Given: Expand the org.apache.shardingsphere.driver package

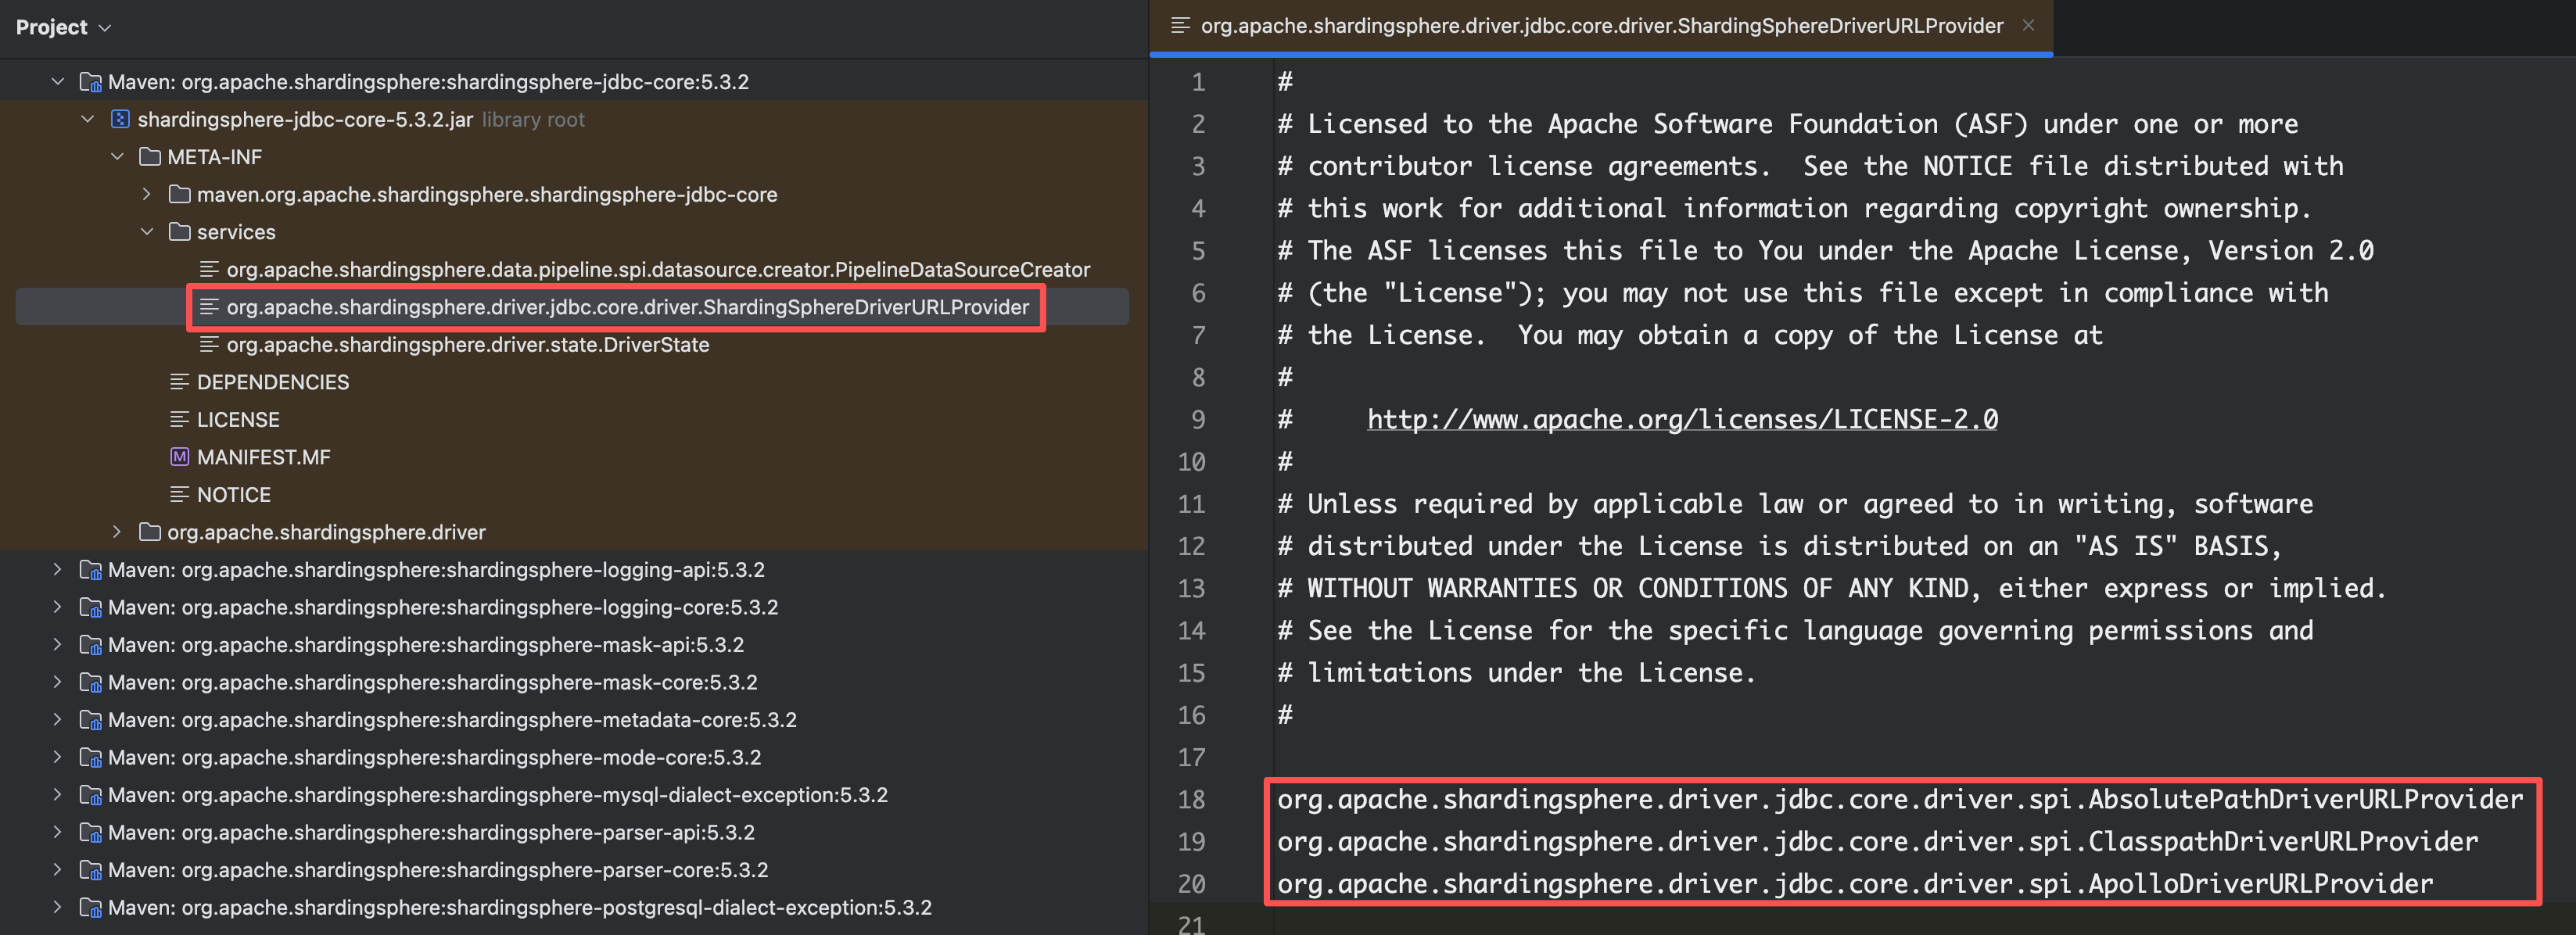Looking at the screenshot, I should (x=117, y=532).
